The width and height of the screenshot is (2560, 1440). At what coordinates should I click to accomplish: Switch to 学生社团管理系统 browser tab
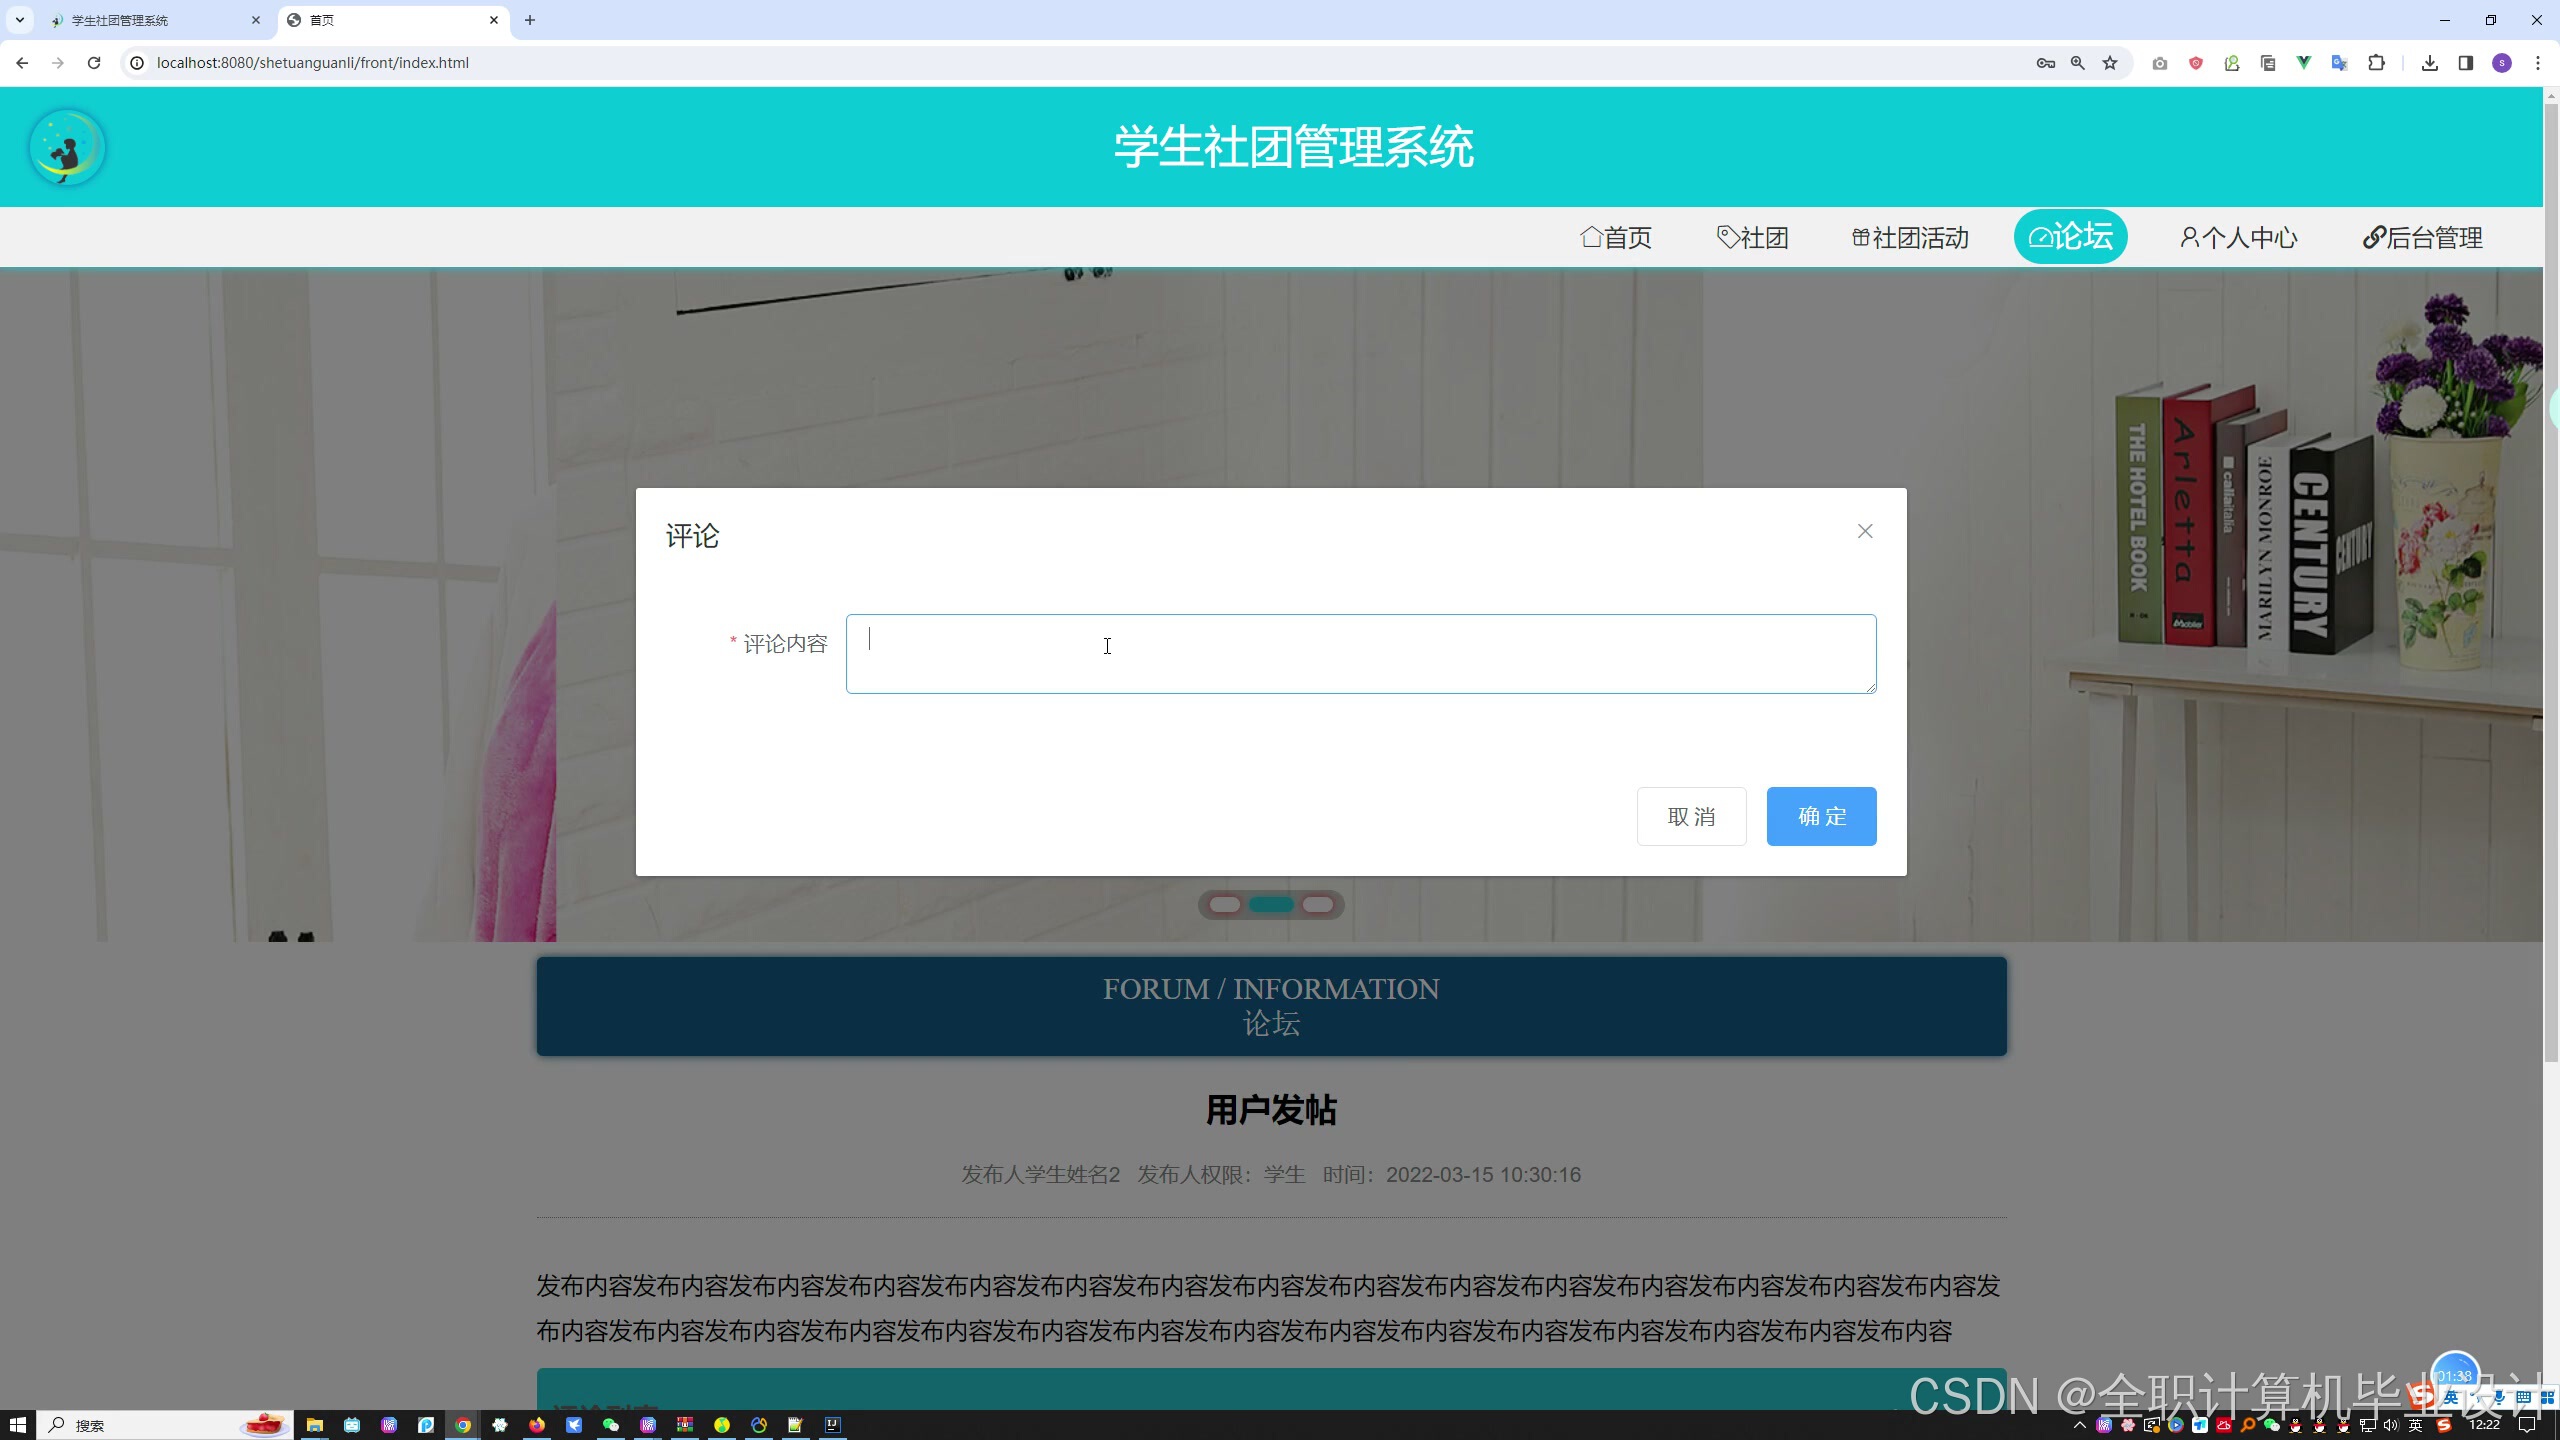coord(150,20)
